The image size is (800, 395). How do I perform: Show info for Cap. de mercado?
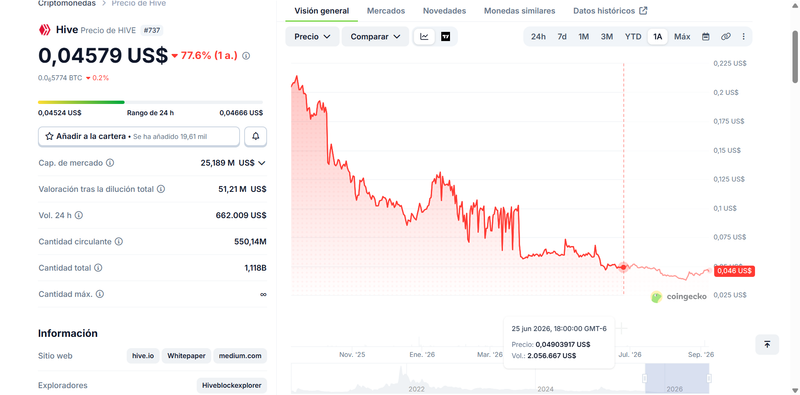point(110,163)
